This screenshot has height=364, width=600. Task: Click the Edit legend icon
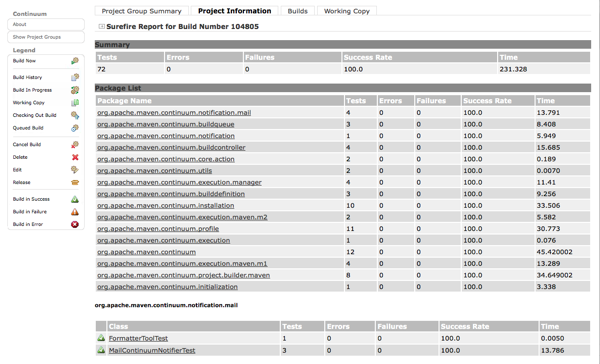tap(75, 170)
